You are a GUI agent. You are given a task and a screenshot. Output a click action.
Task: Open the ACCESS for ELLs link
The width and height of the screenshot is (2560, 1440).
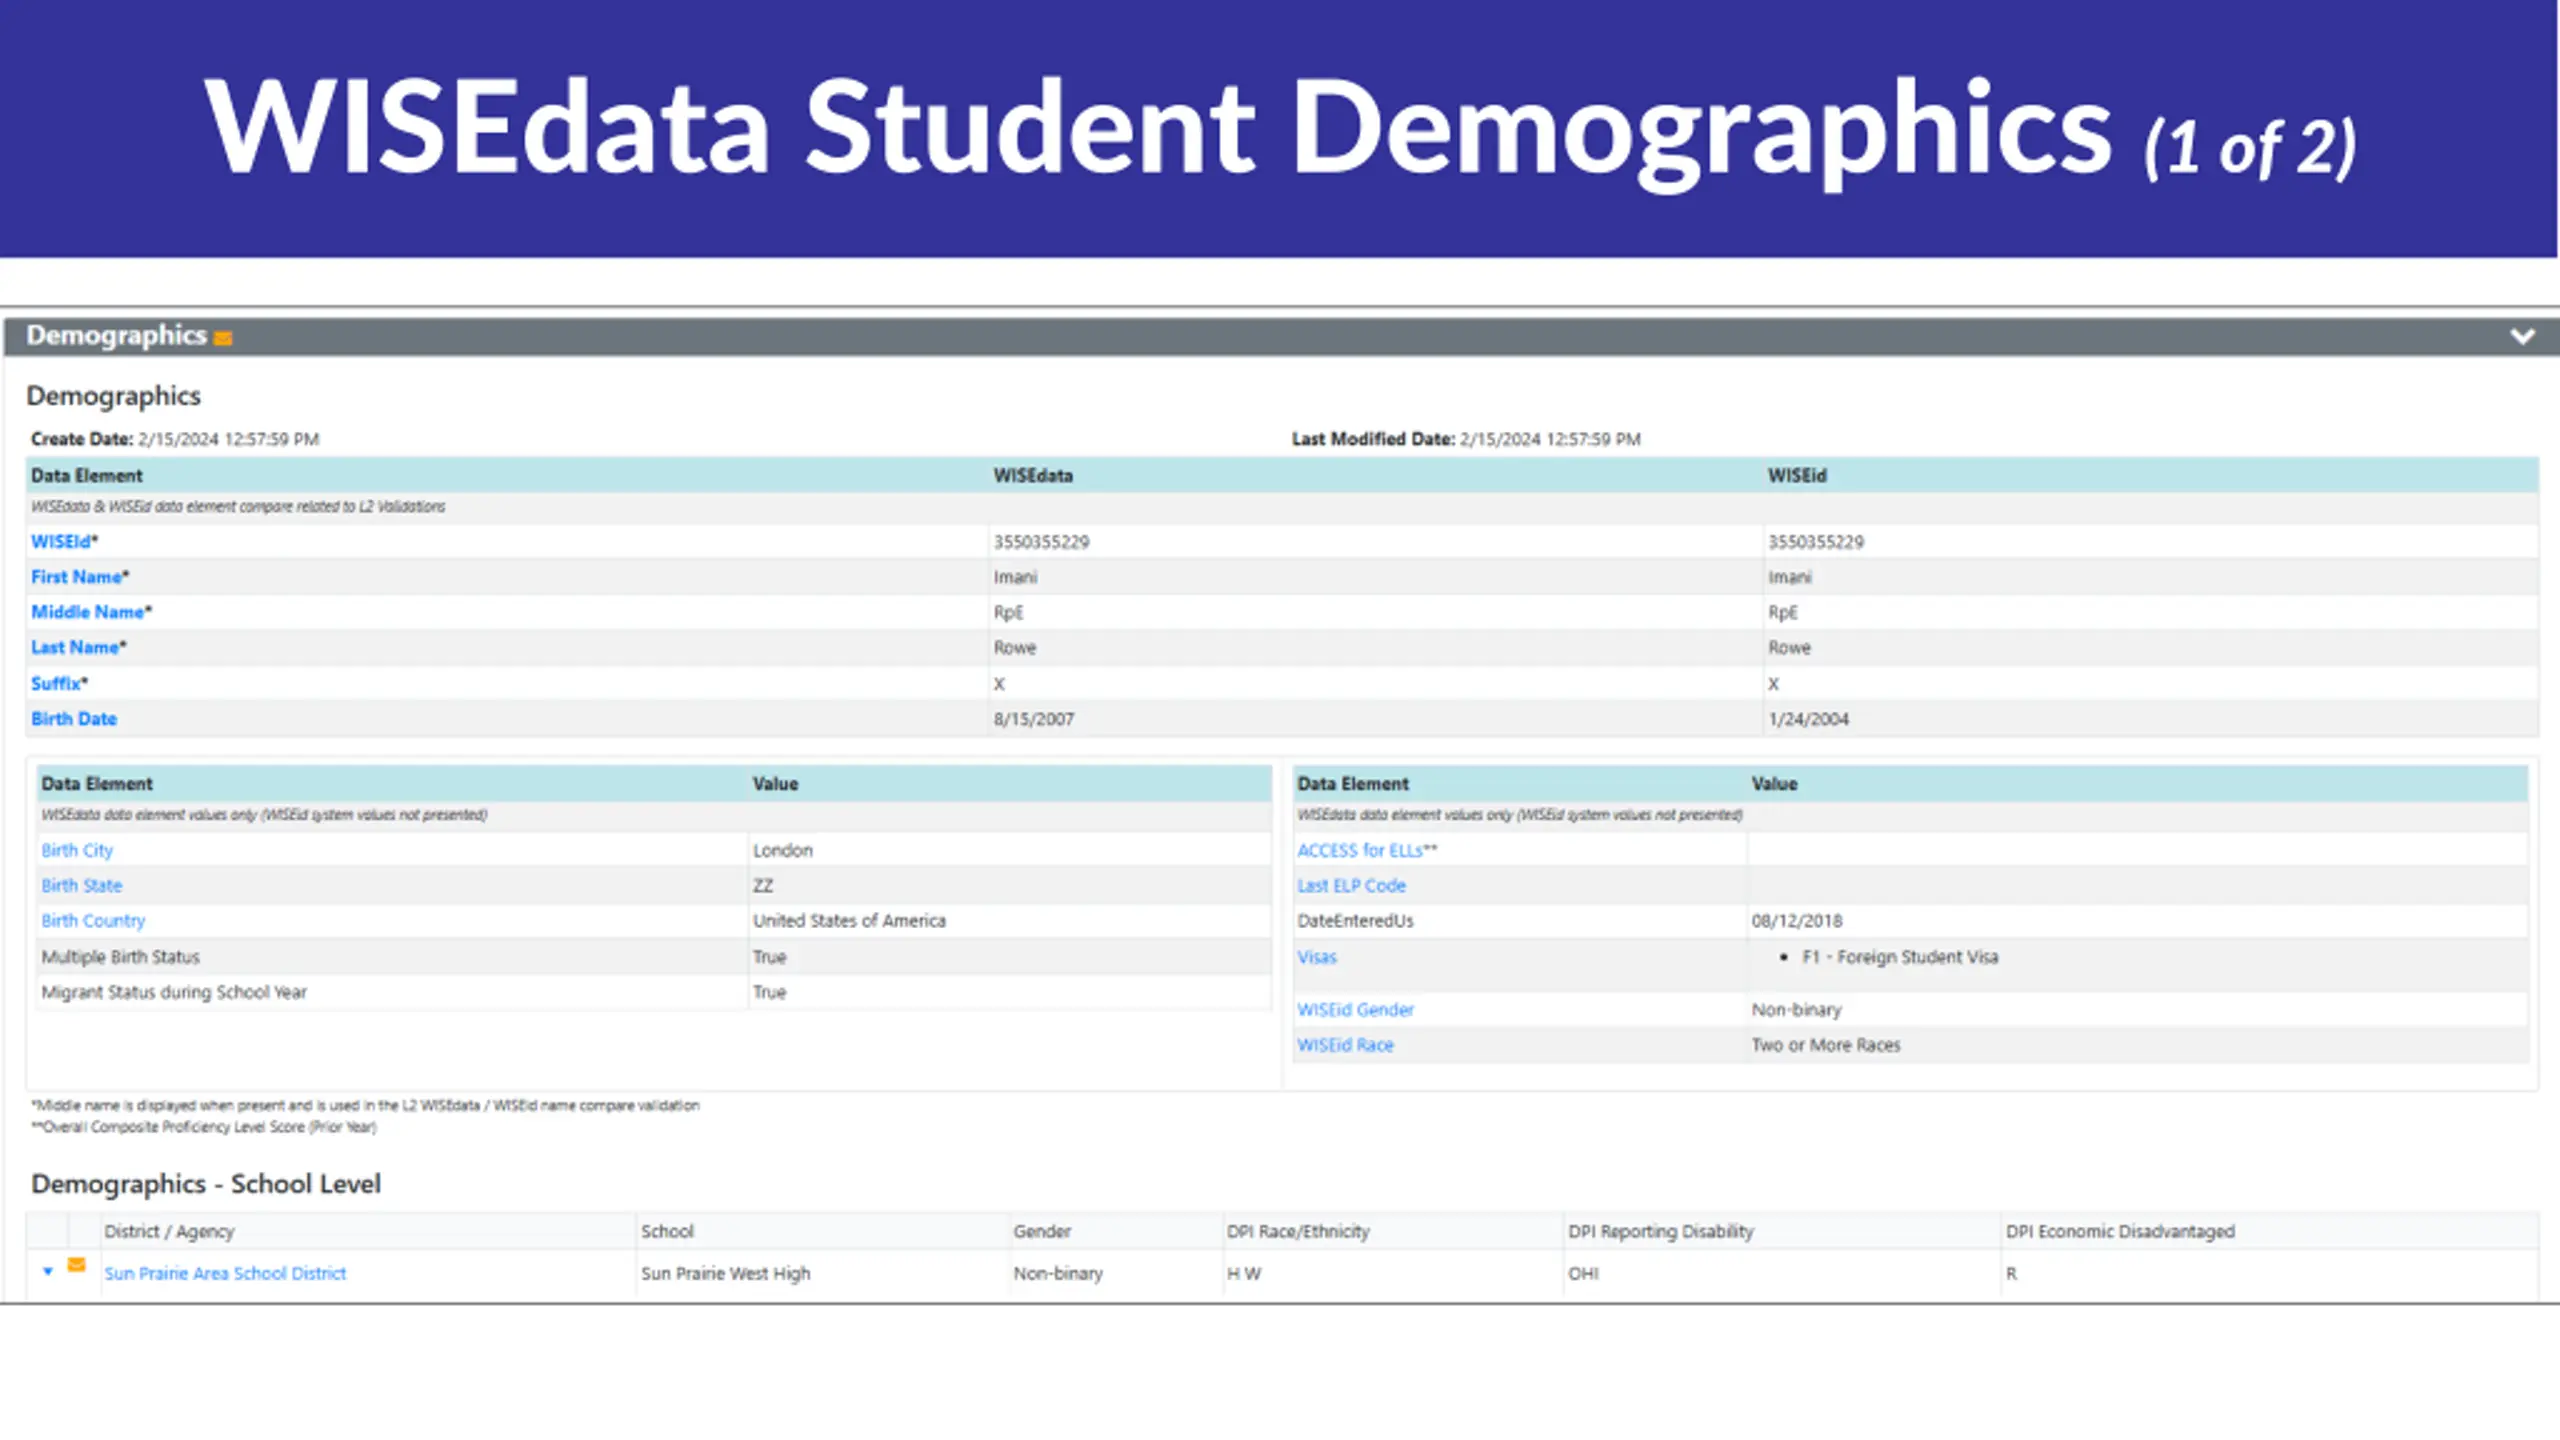tap(1359, 850)
